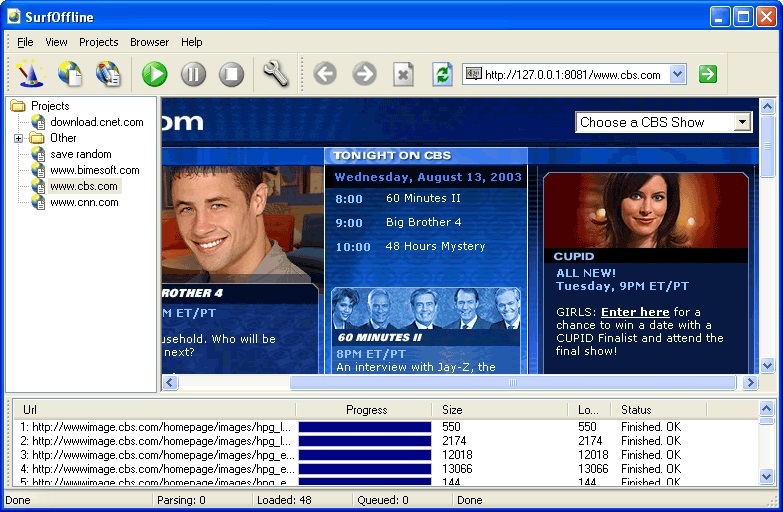This screenshot has height=512, width=783.
Task: Stop the download with the stop icon
Action: 231,74
